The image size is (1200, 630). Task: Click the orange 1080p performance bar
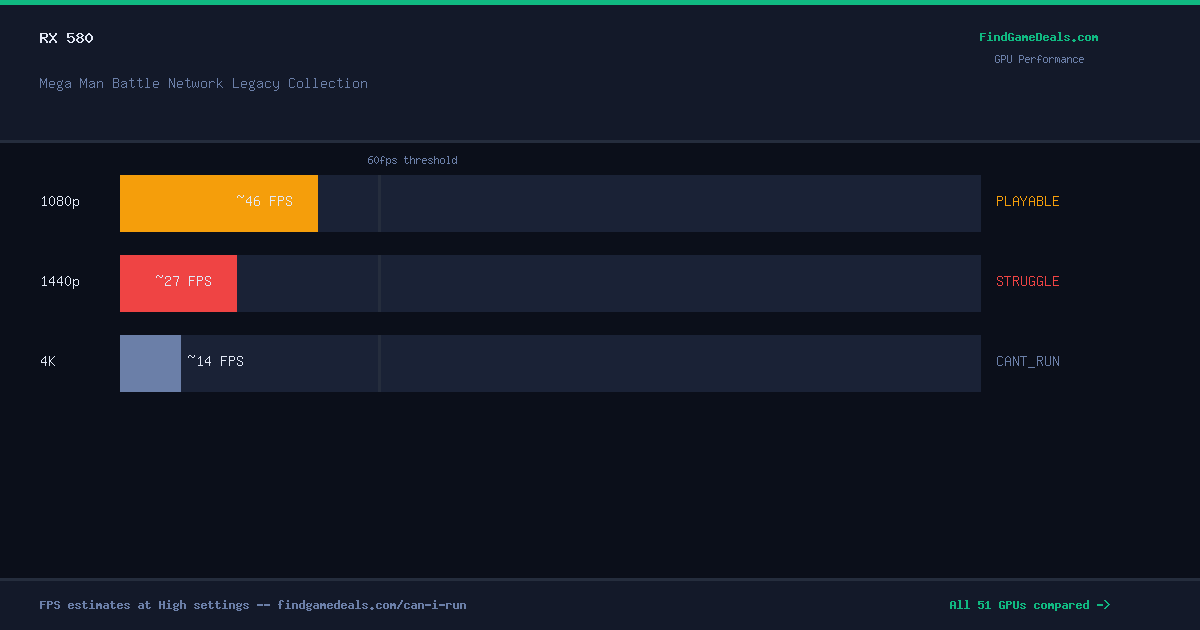click(x=219, y=203)
